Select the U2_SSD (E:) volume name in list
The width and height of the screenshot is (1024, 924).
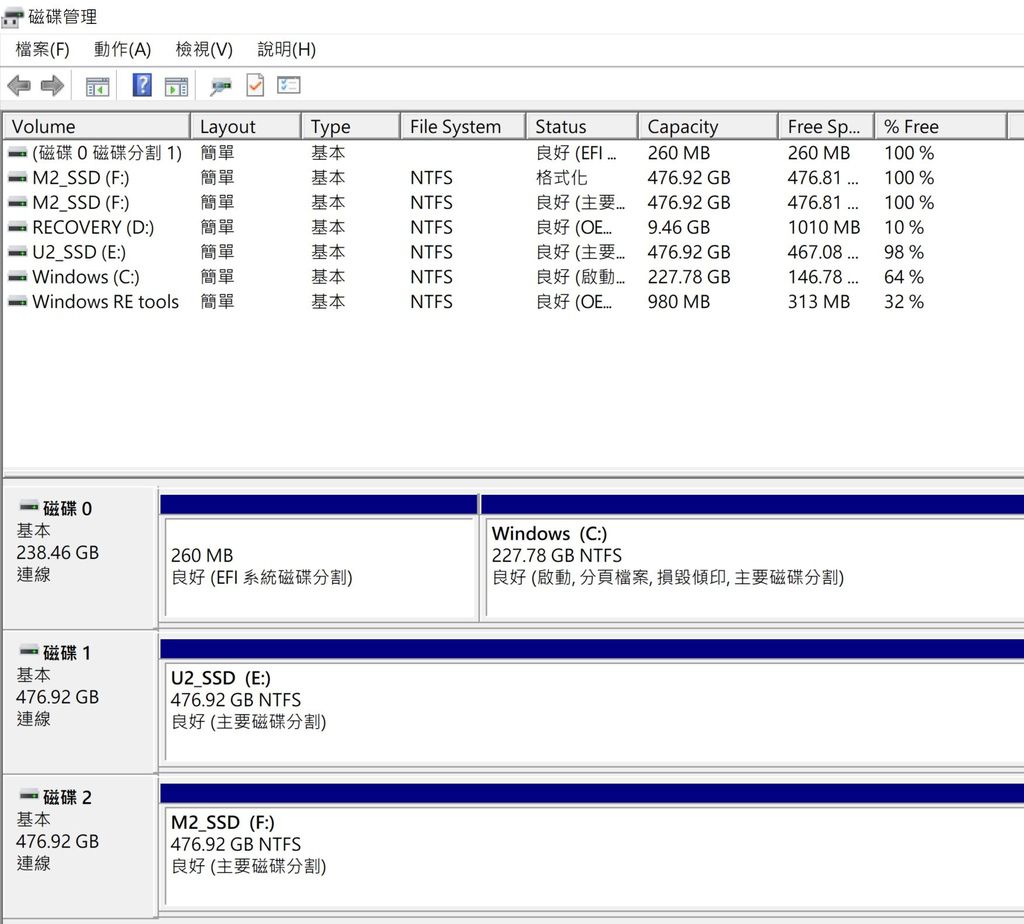pos(79,253)
